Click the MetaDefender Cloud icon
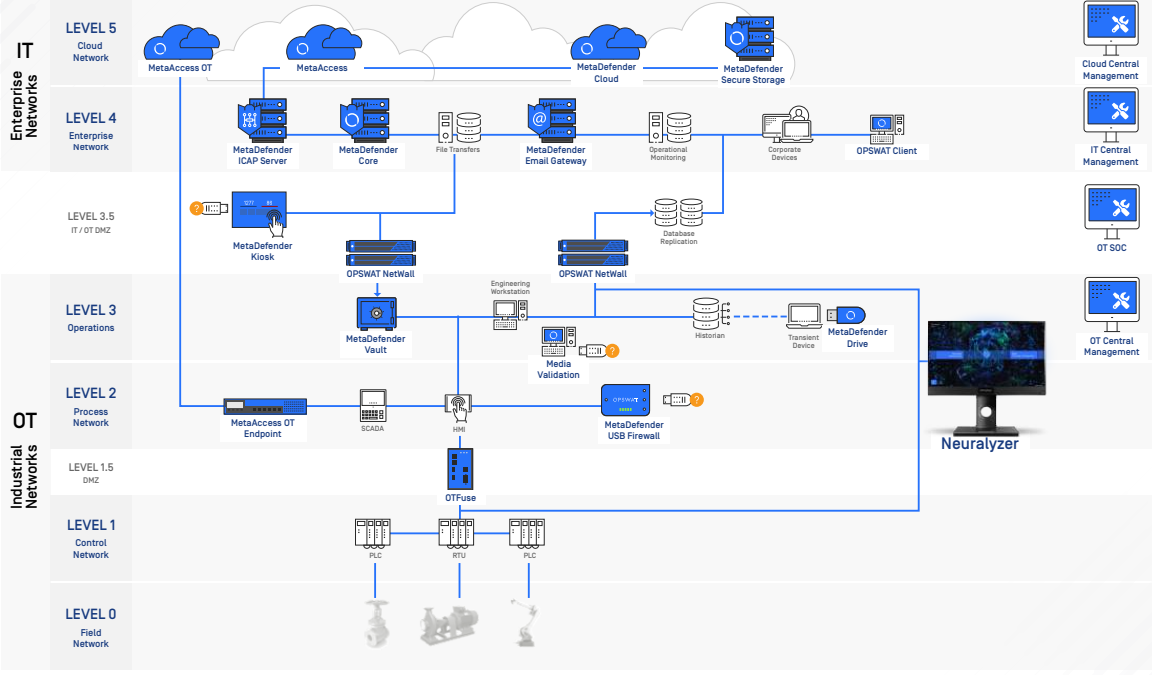 (608, 43)
